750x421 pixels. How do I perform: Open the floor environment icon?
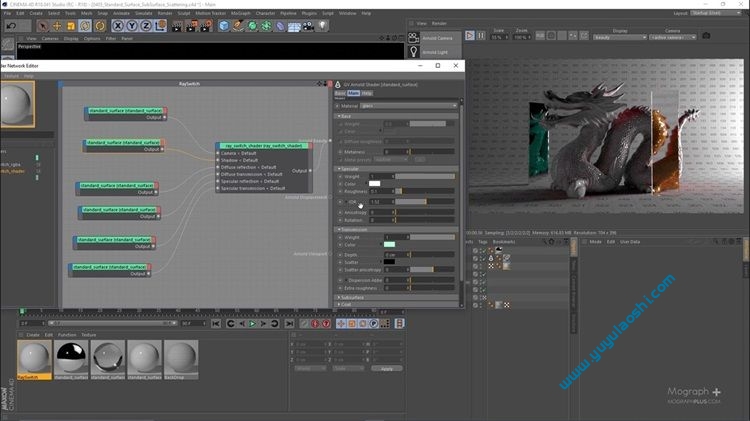(x=294, y=26)
